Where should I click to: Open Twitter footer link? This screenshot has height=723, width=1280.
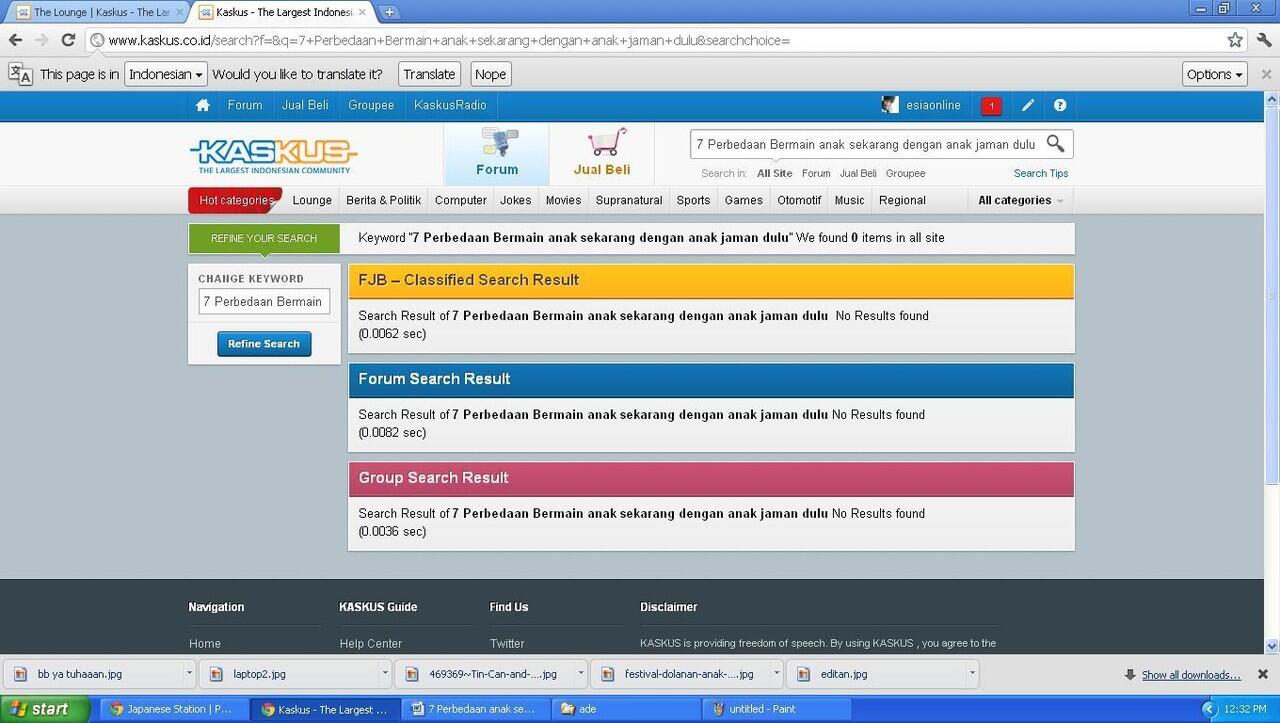click(507, 643)
